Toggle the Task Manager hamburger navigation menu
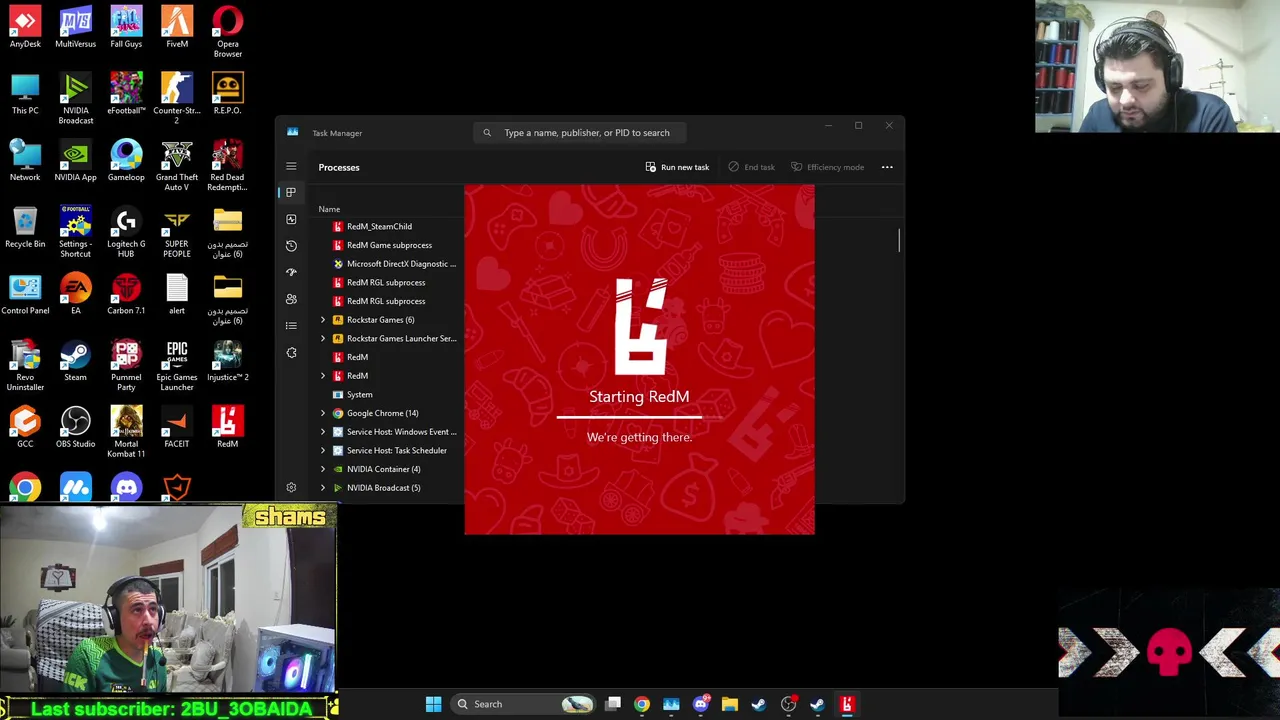The image size is (1280, 720). [x=291, y=167]
